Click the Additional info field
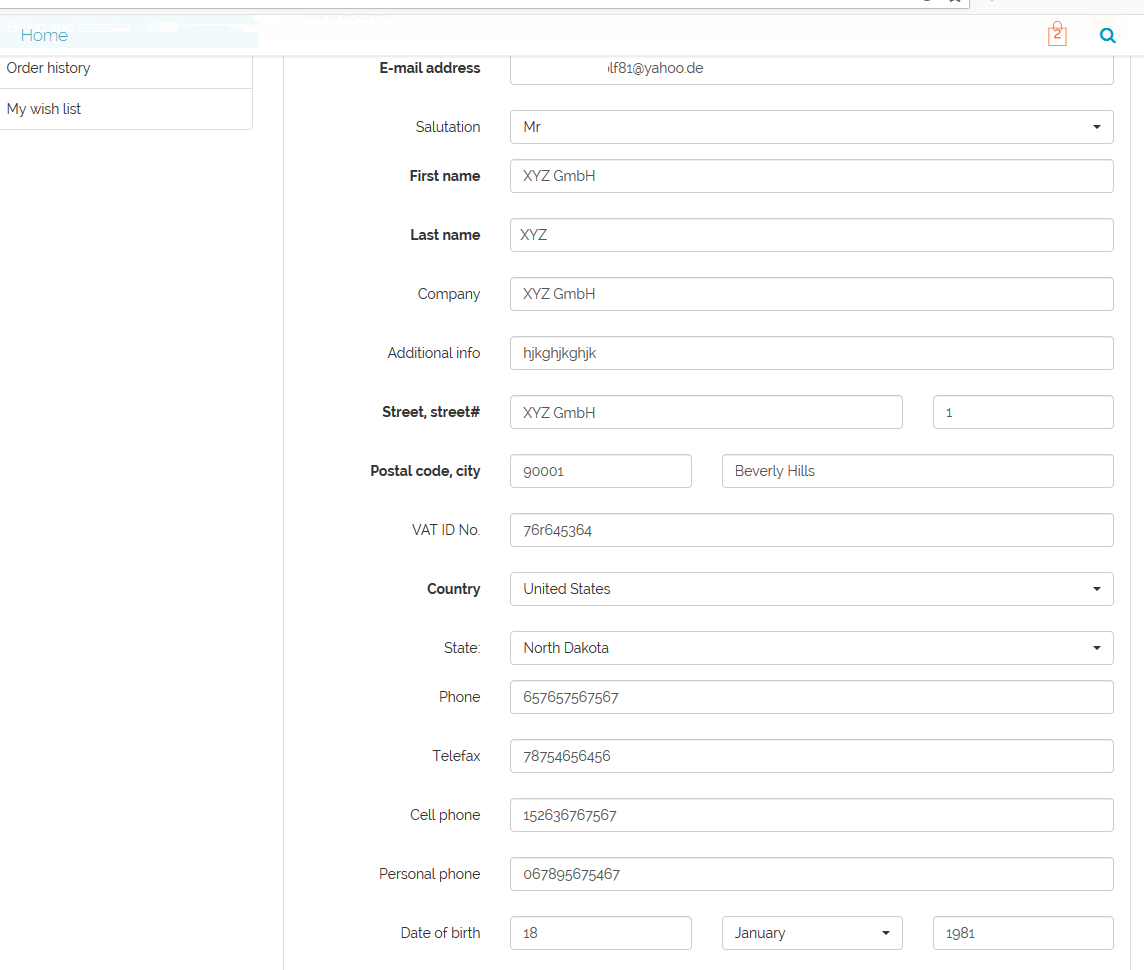The height and width of the screenshot is (970, 1144). 811,353
